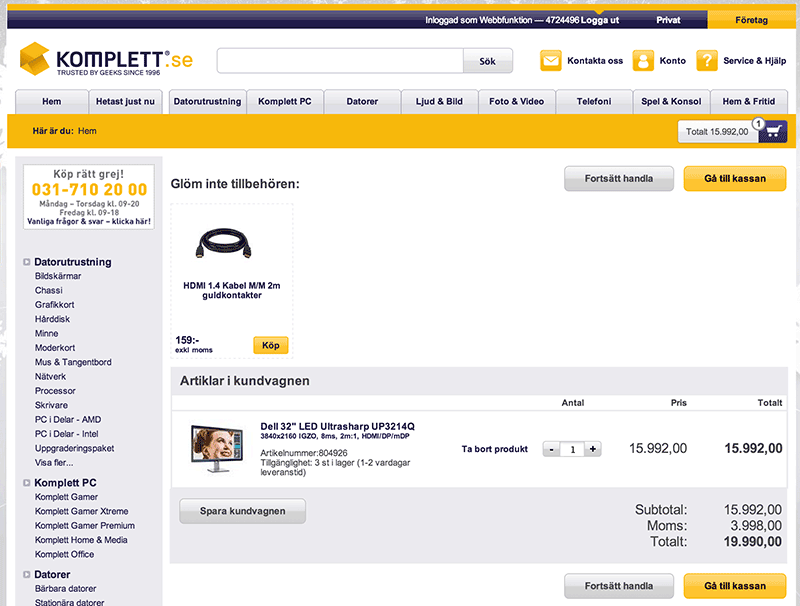
Task: Click the Komplett.se logo
Action: click(105, 60)
